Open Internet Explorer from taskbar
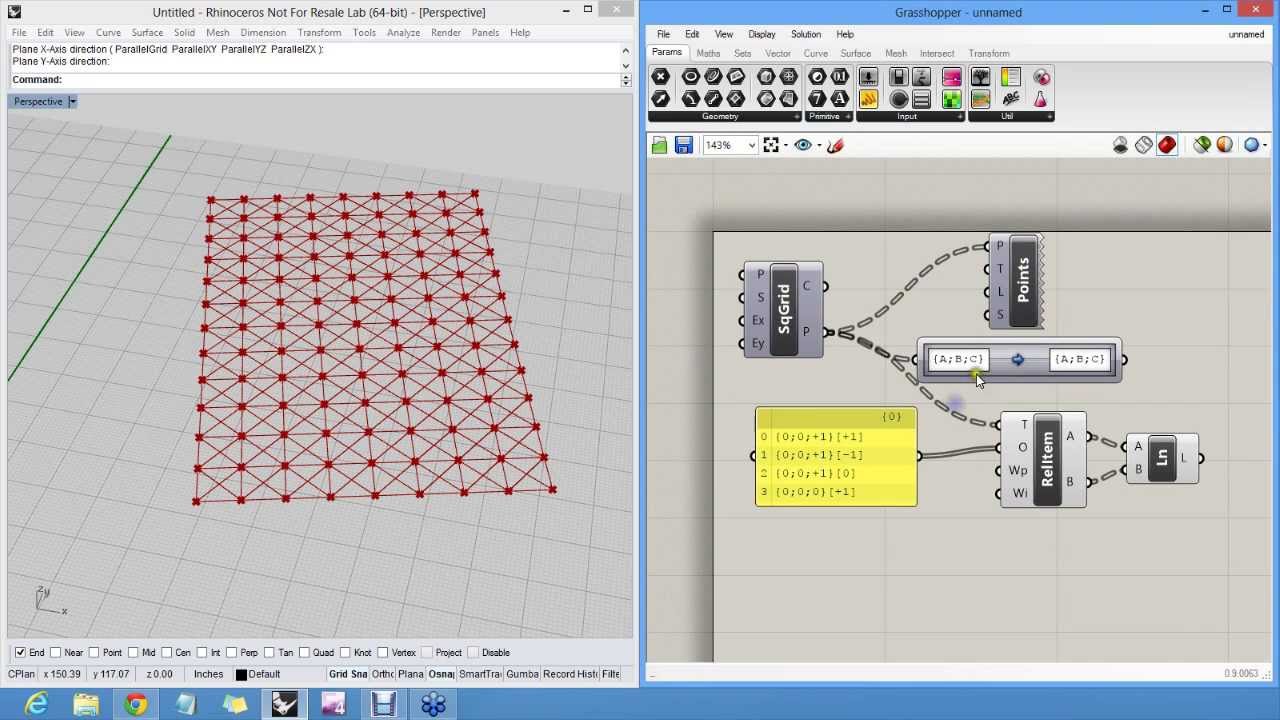The image size is (1280, 720). pyautogui.click(x=37, y=705)
